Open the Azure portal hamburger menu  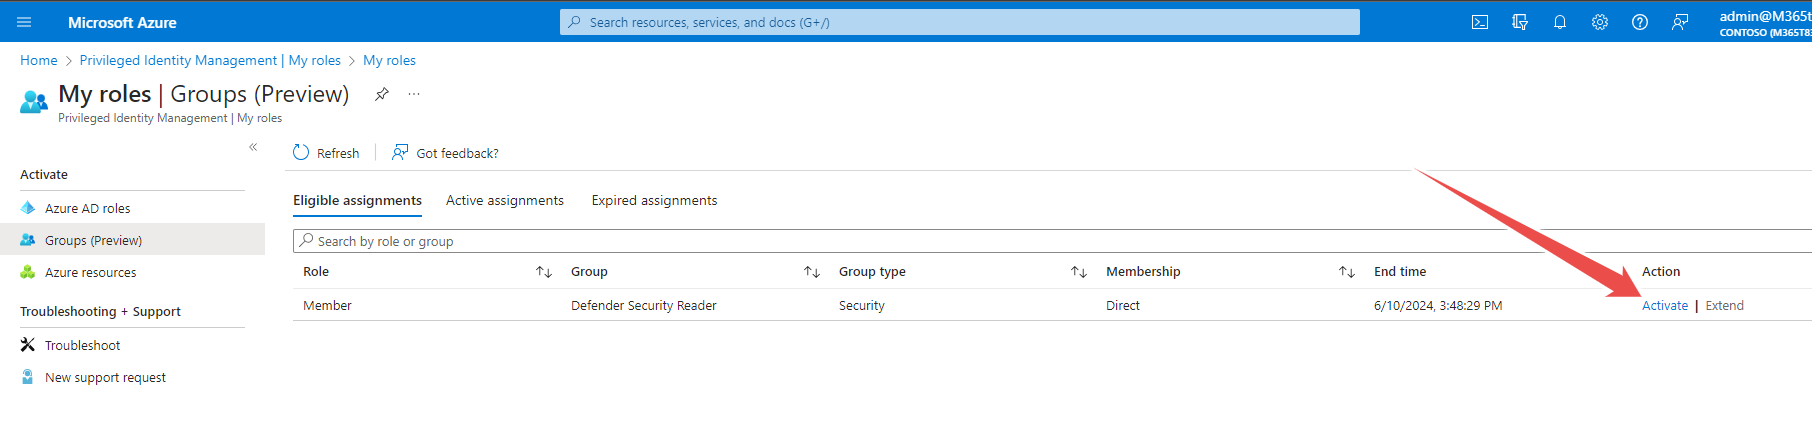click(24, 22)
